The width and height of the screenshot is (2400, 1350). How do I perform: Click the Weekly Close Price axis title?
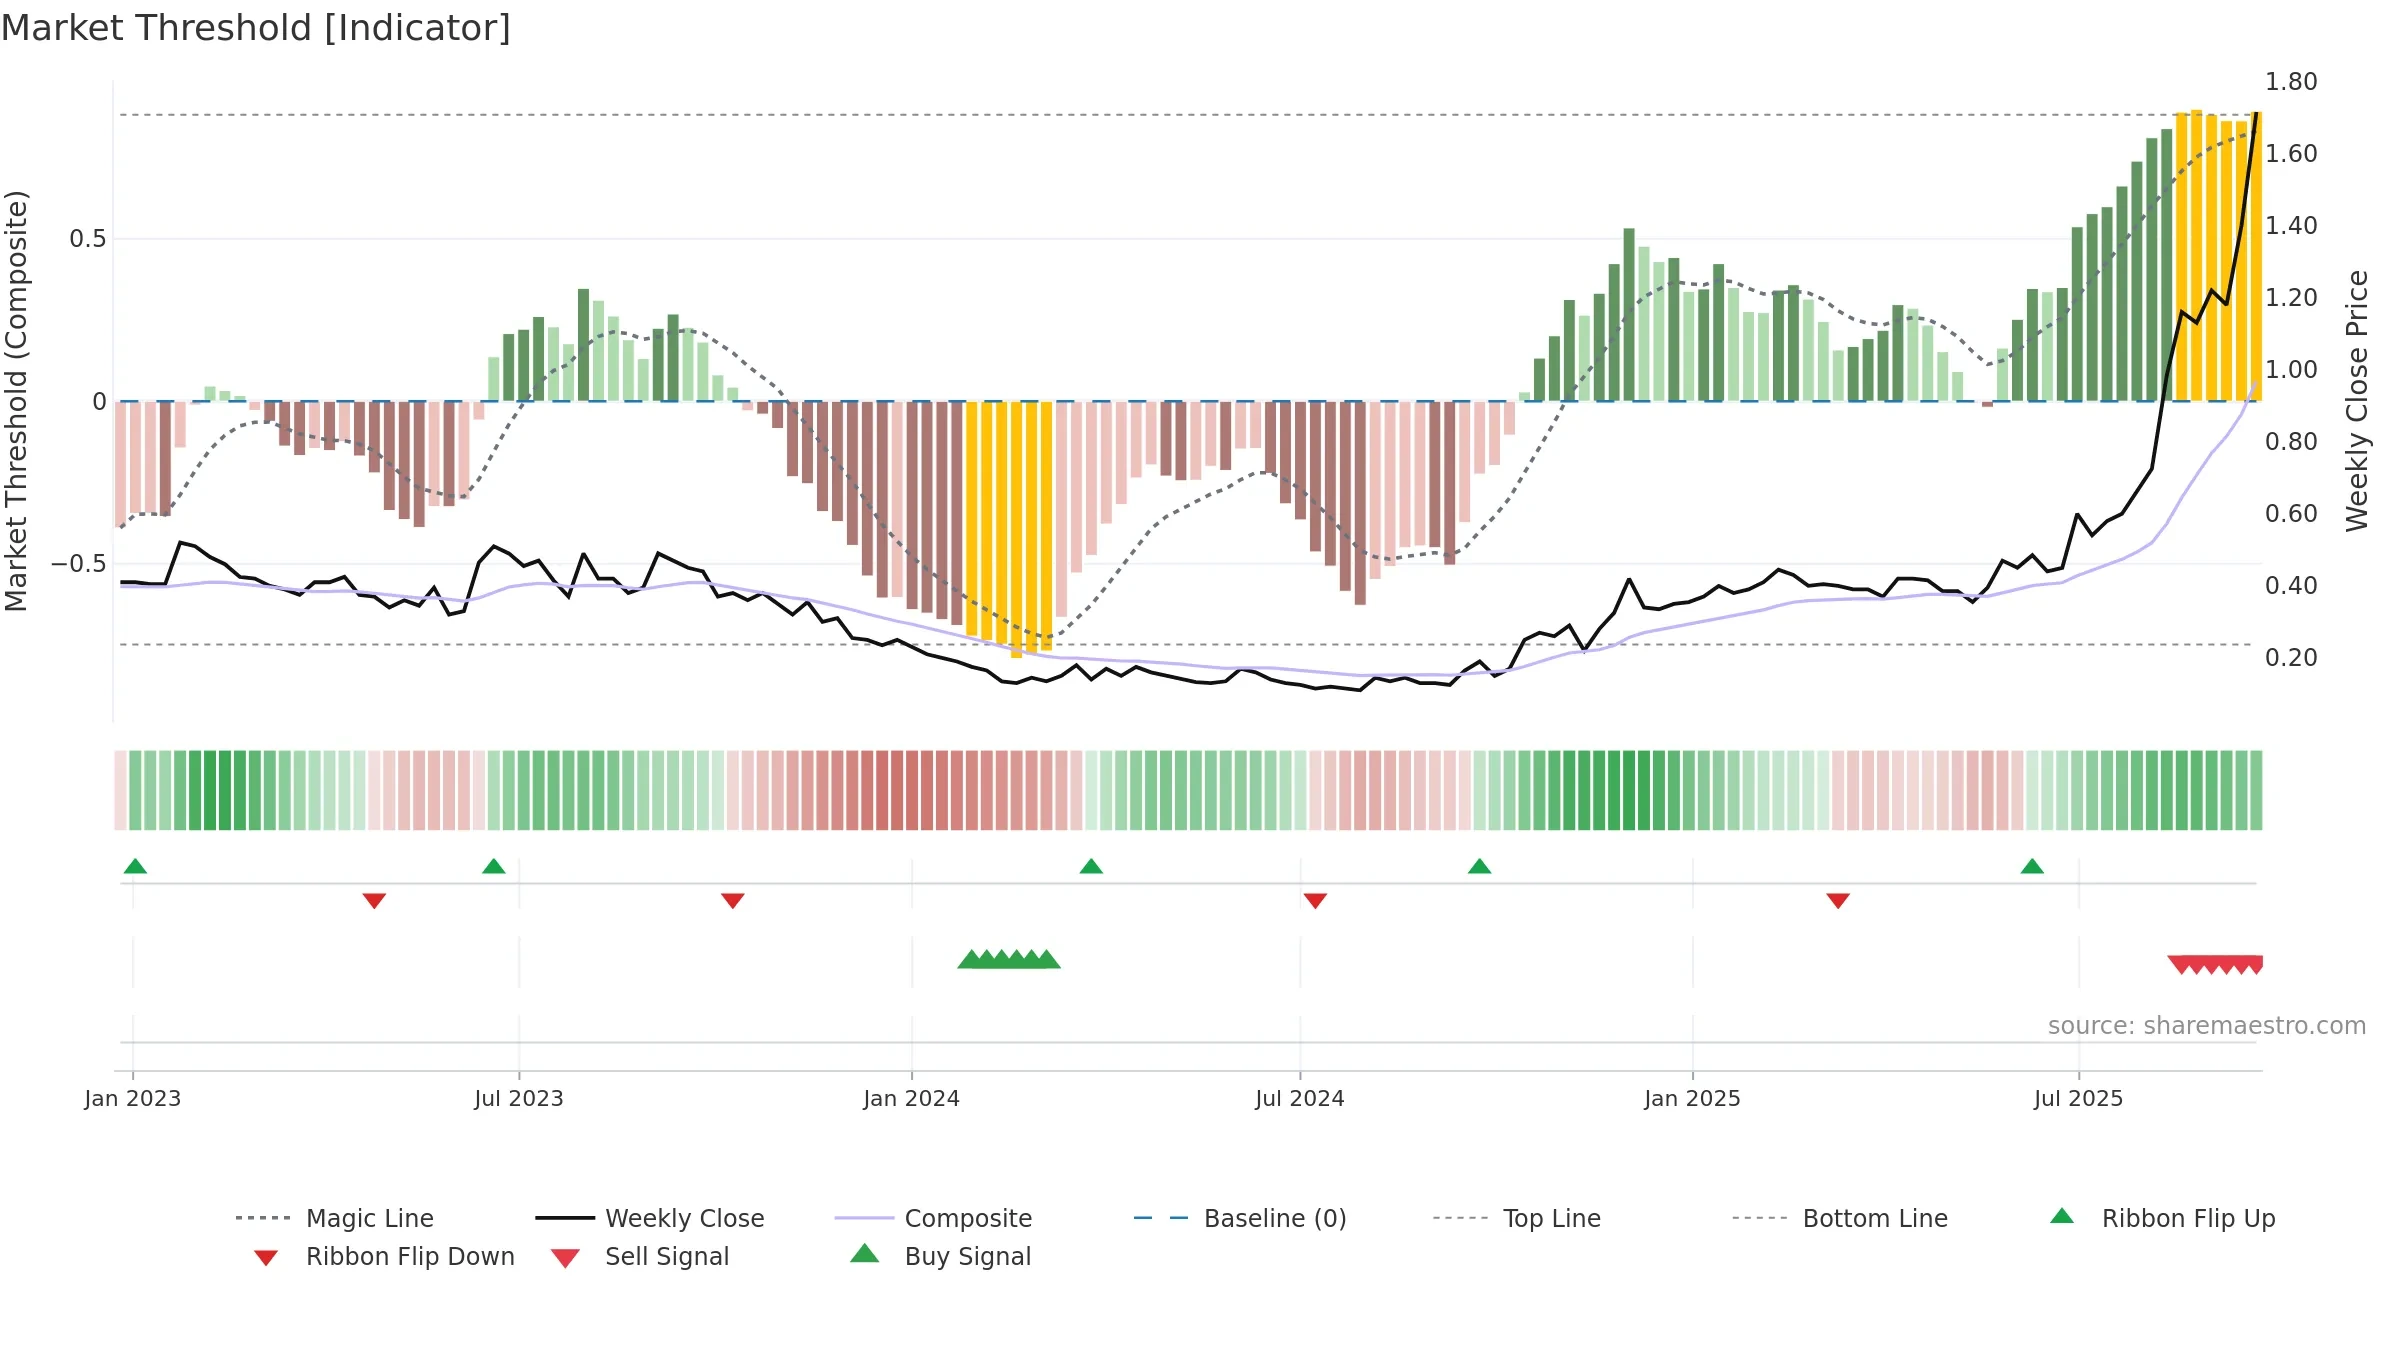[2357, 401]
